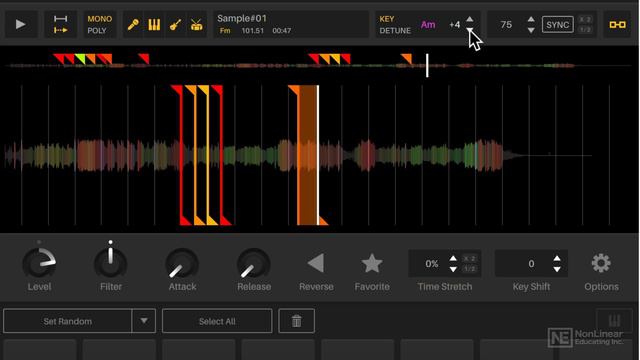Click the Select All button
640x360 pixels.
[217, 321]
